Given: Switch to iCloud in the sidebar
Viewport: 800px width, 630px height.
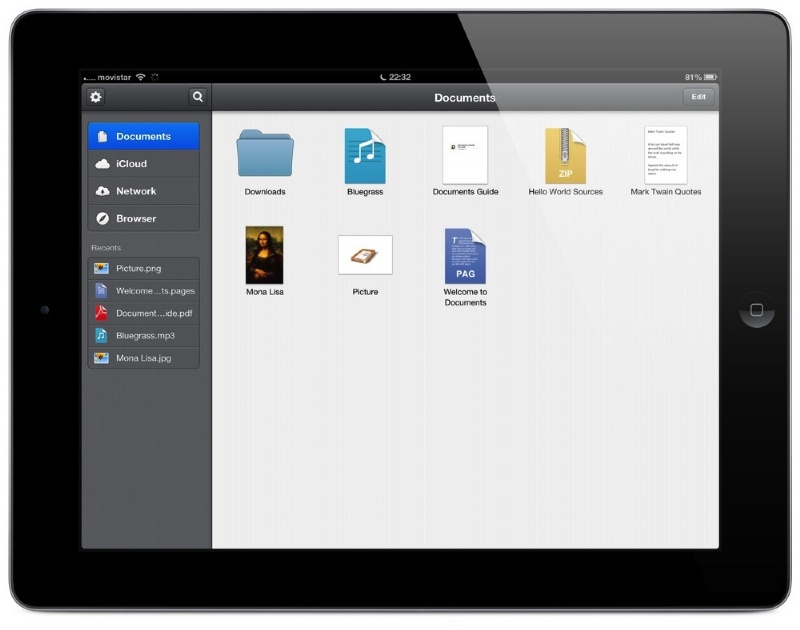Looking at the screenshot, I should click(143, 164).
